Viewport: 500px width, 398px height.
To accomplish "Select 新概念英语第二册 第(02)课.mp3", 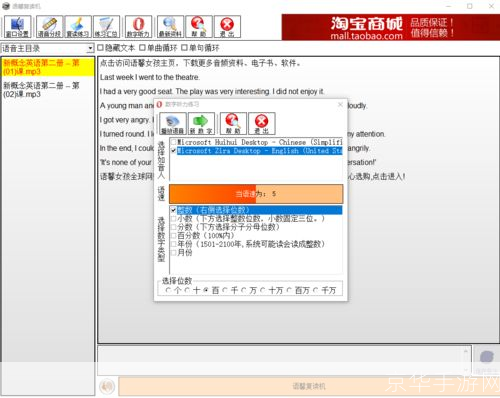I will point(48,90).
